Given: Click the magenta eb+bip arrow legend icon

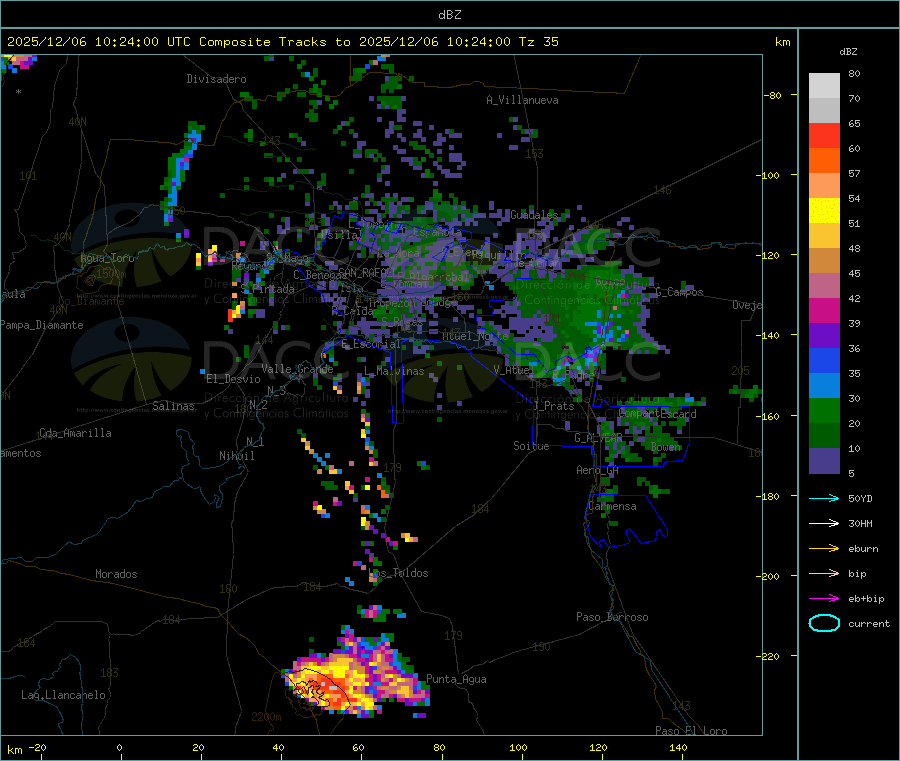Looking at the screenshot, I should point(824,599).
